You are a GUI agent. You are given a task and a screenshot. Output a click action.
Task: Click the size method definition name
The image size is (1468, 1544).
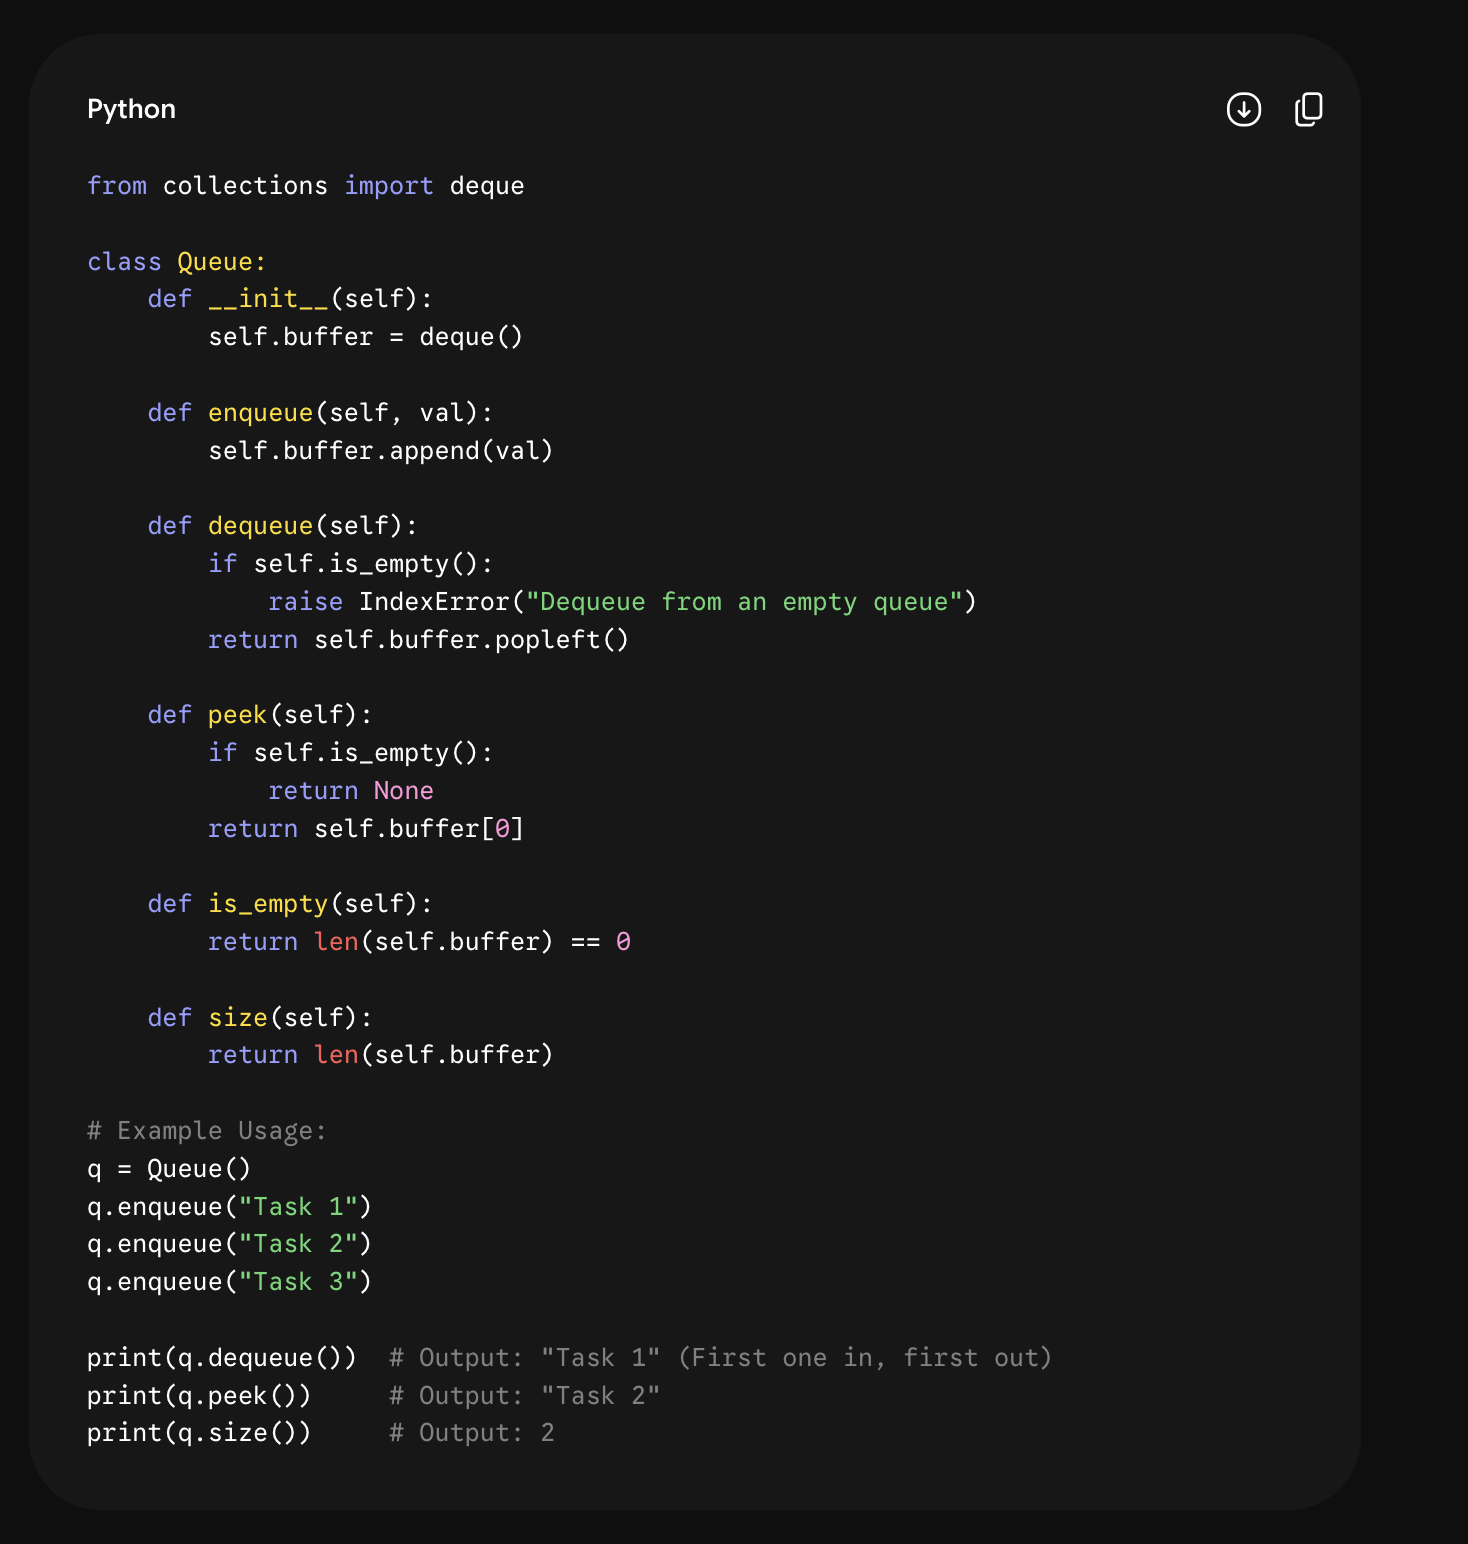(238, 1018)
